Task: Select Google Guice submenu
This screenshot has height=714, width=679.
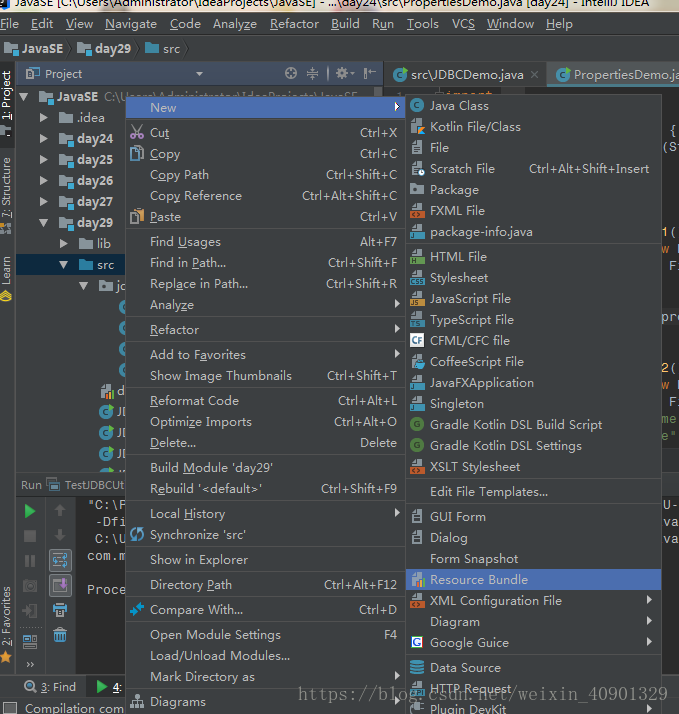Action: click(x=533, y=643)
